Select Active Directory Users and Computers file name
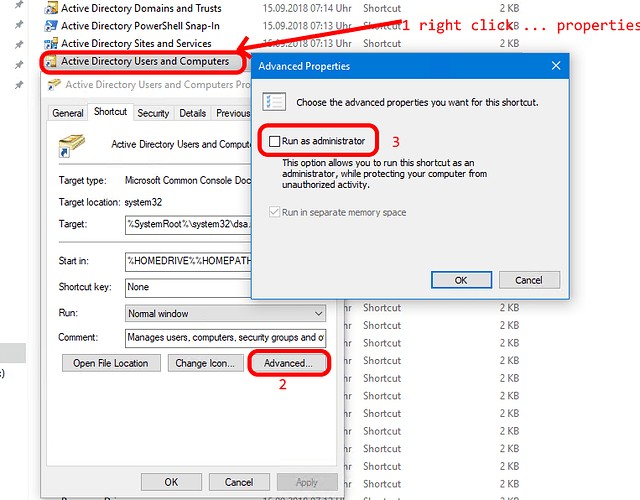Screen dimensions: 640x500 tap(145, 61)
